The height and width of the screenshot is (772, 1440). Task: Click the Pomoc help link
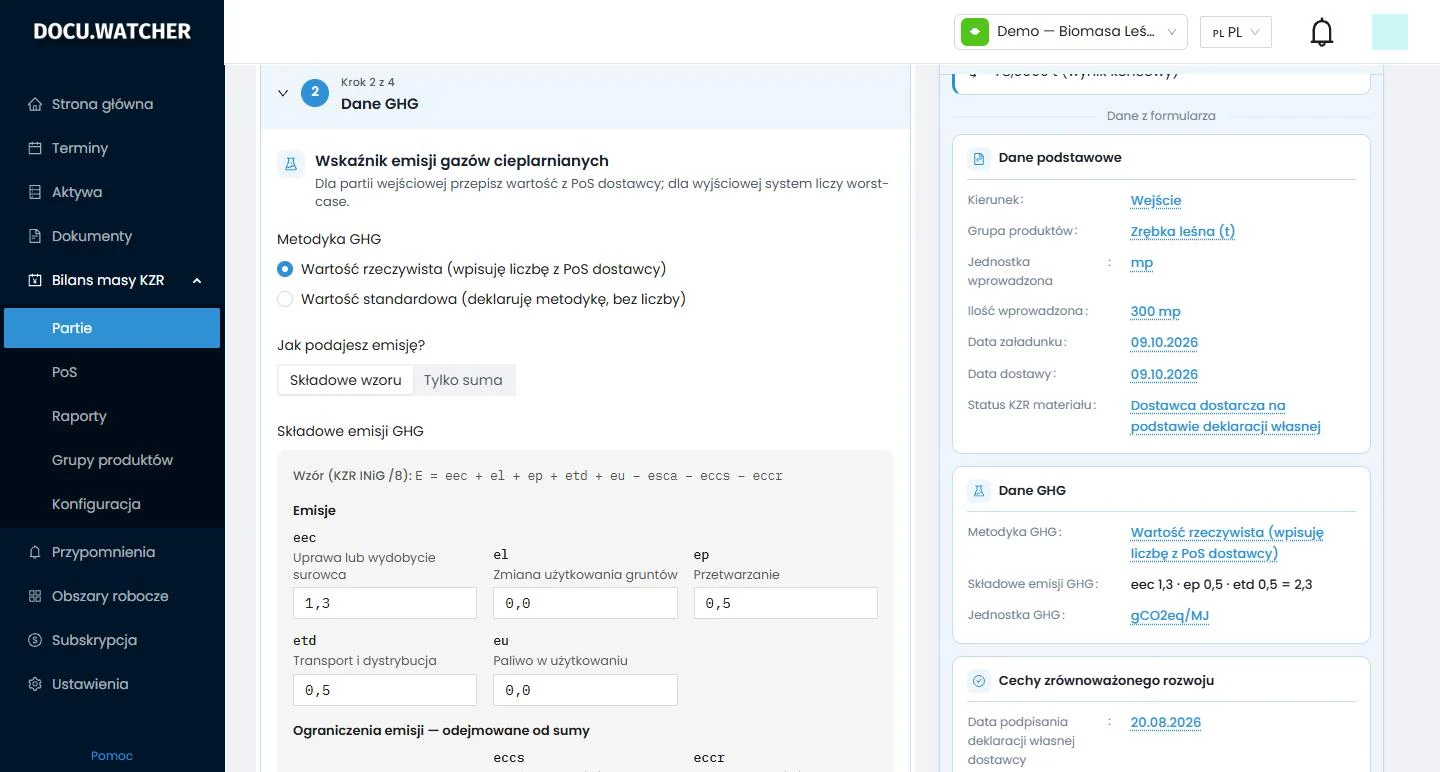[112, 756]
